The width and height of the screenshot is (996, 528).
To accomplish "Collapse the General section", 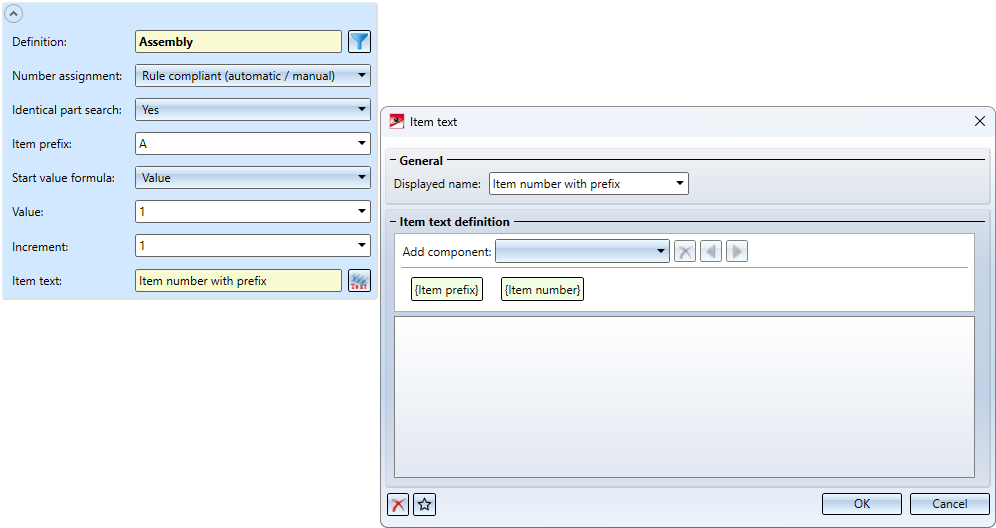I will (x=393, y=161).
